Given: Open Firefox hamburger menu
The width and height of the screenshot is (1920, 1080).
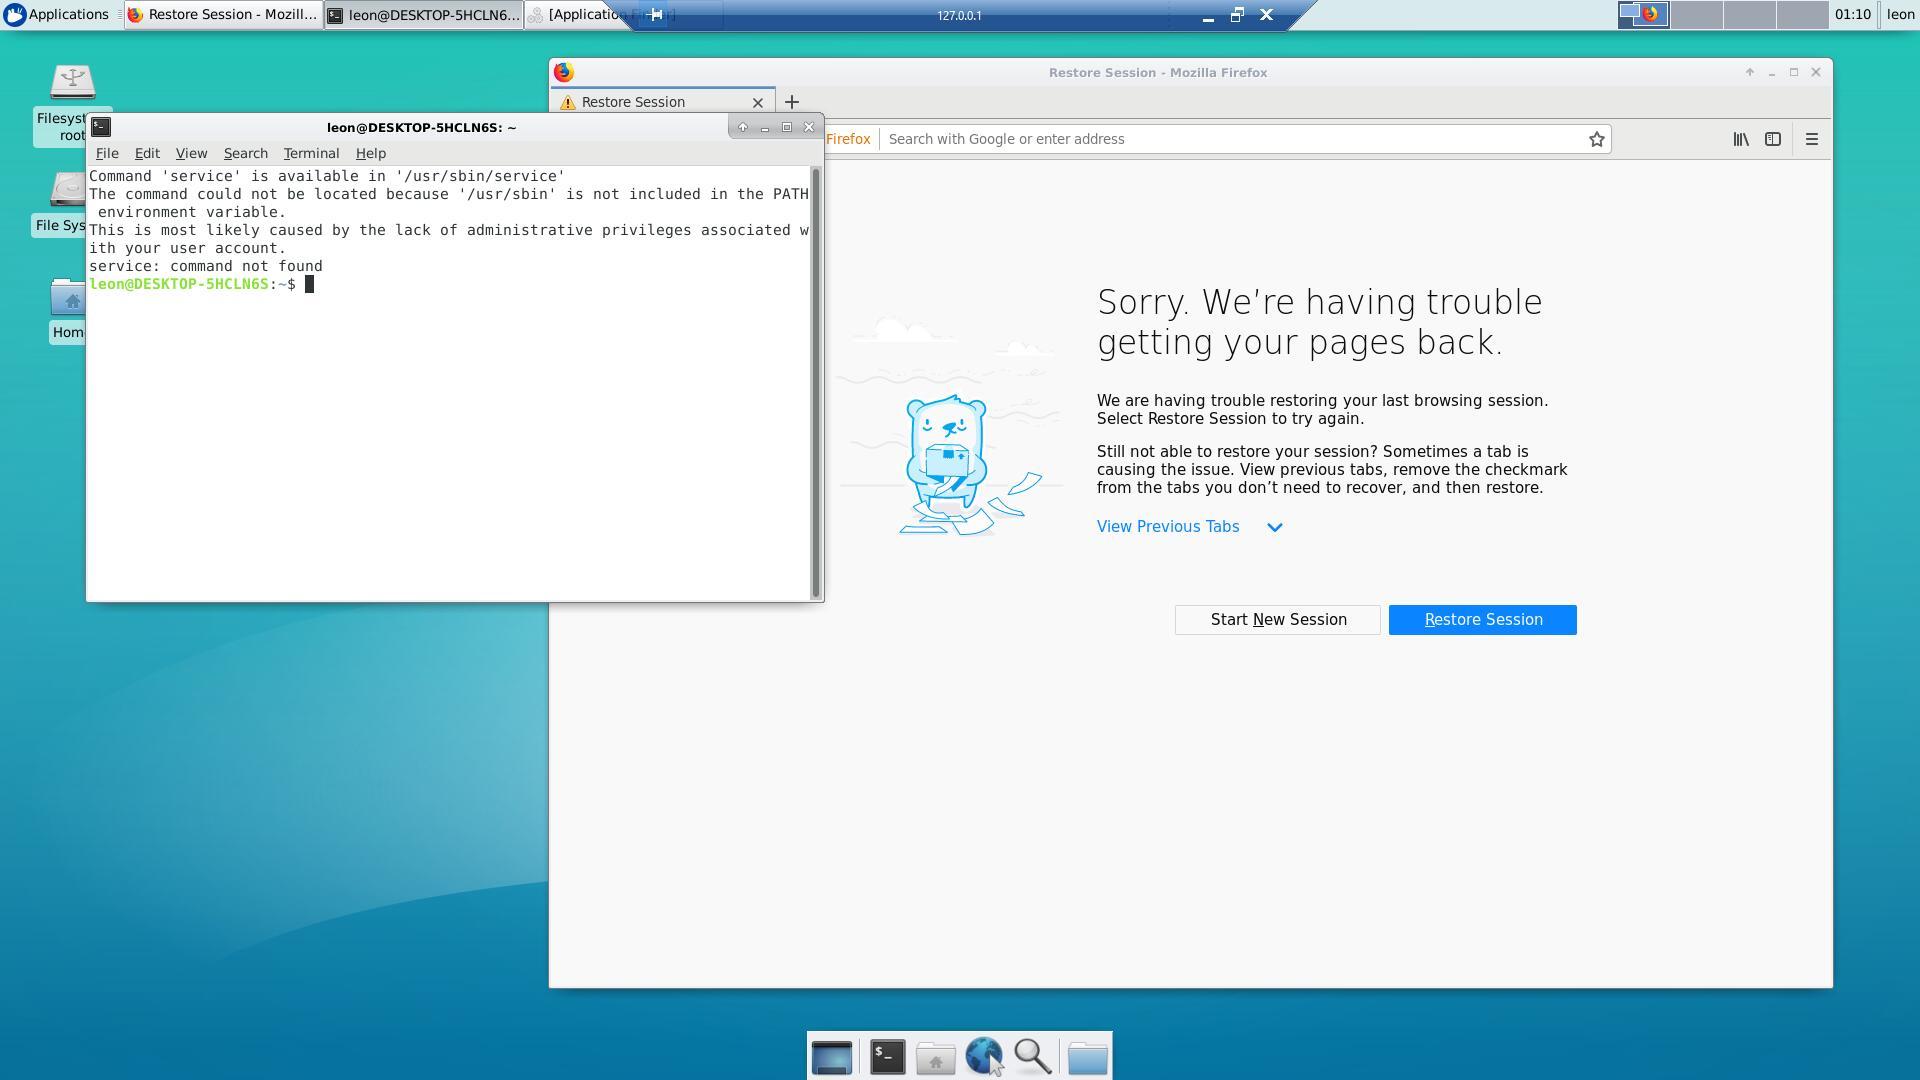Looking at the screenshot, I should (x=1812, y=139).
